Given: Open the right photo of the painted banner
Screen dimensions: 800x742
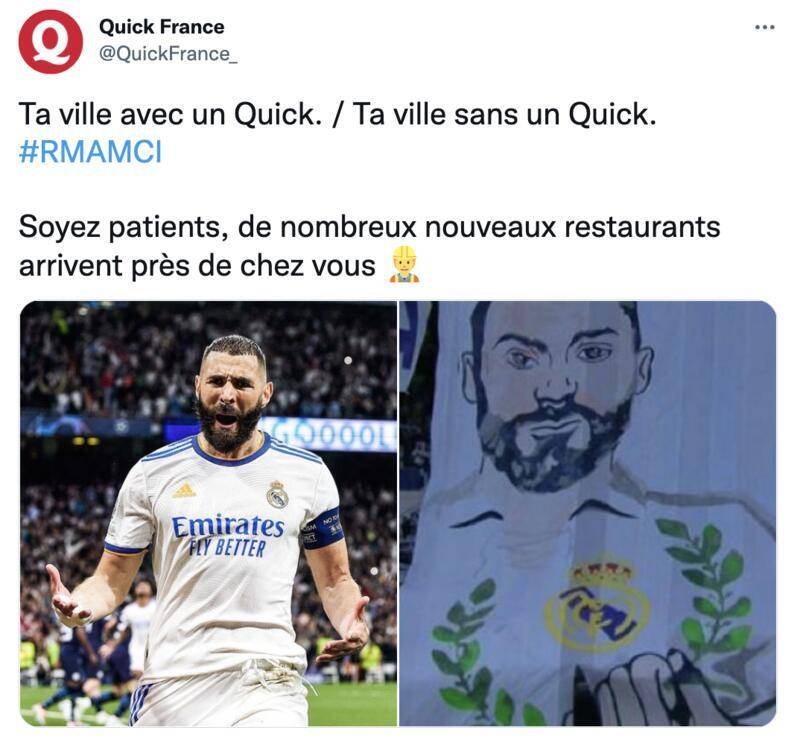Looking at the screenshot, I should (587, 513).
